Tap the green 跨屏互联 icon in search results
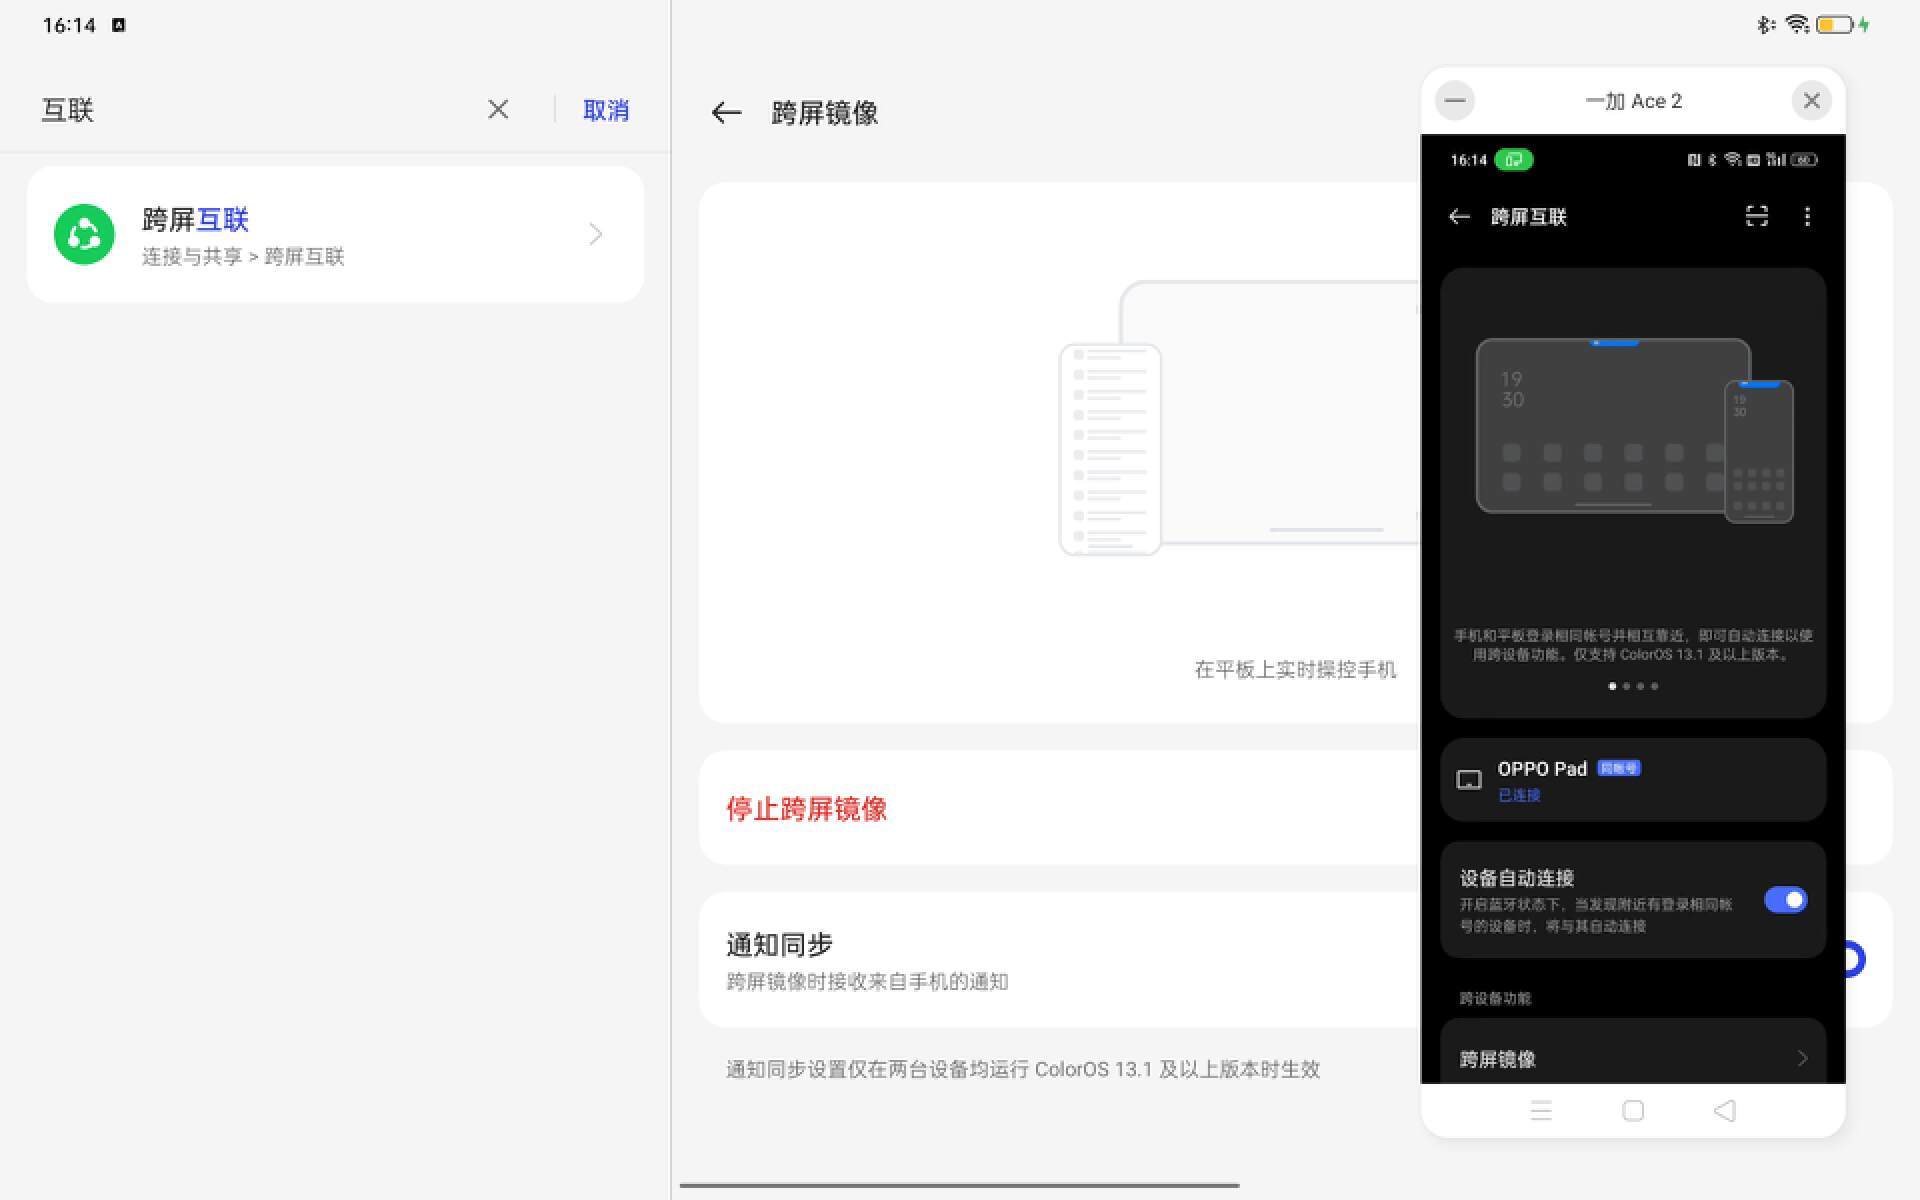Image resolution: width=1920 pixels, height=1200 pixels. pyautogui.click(x=85, y=233)
